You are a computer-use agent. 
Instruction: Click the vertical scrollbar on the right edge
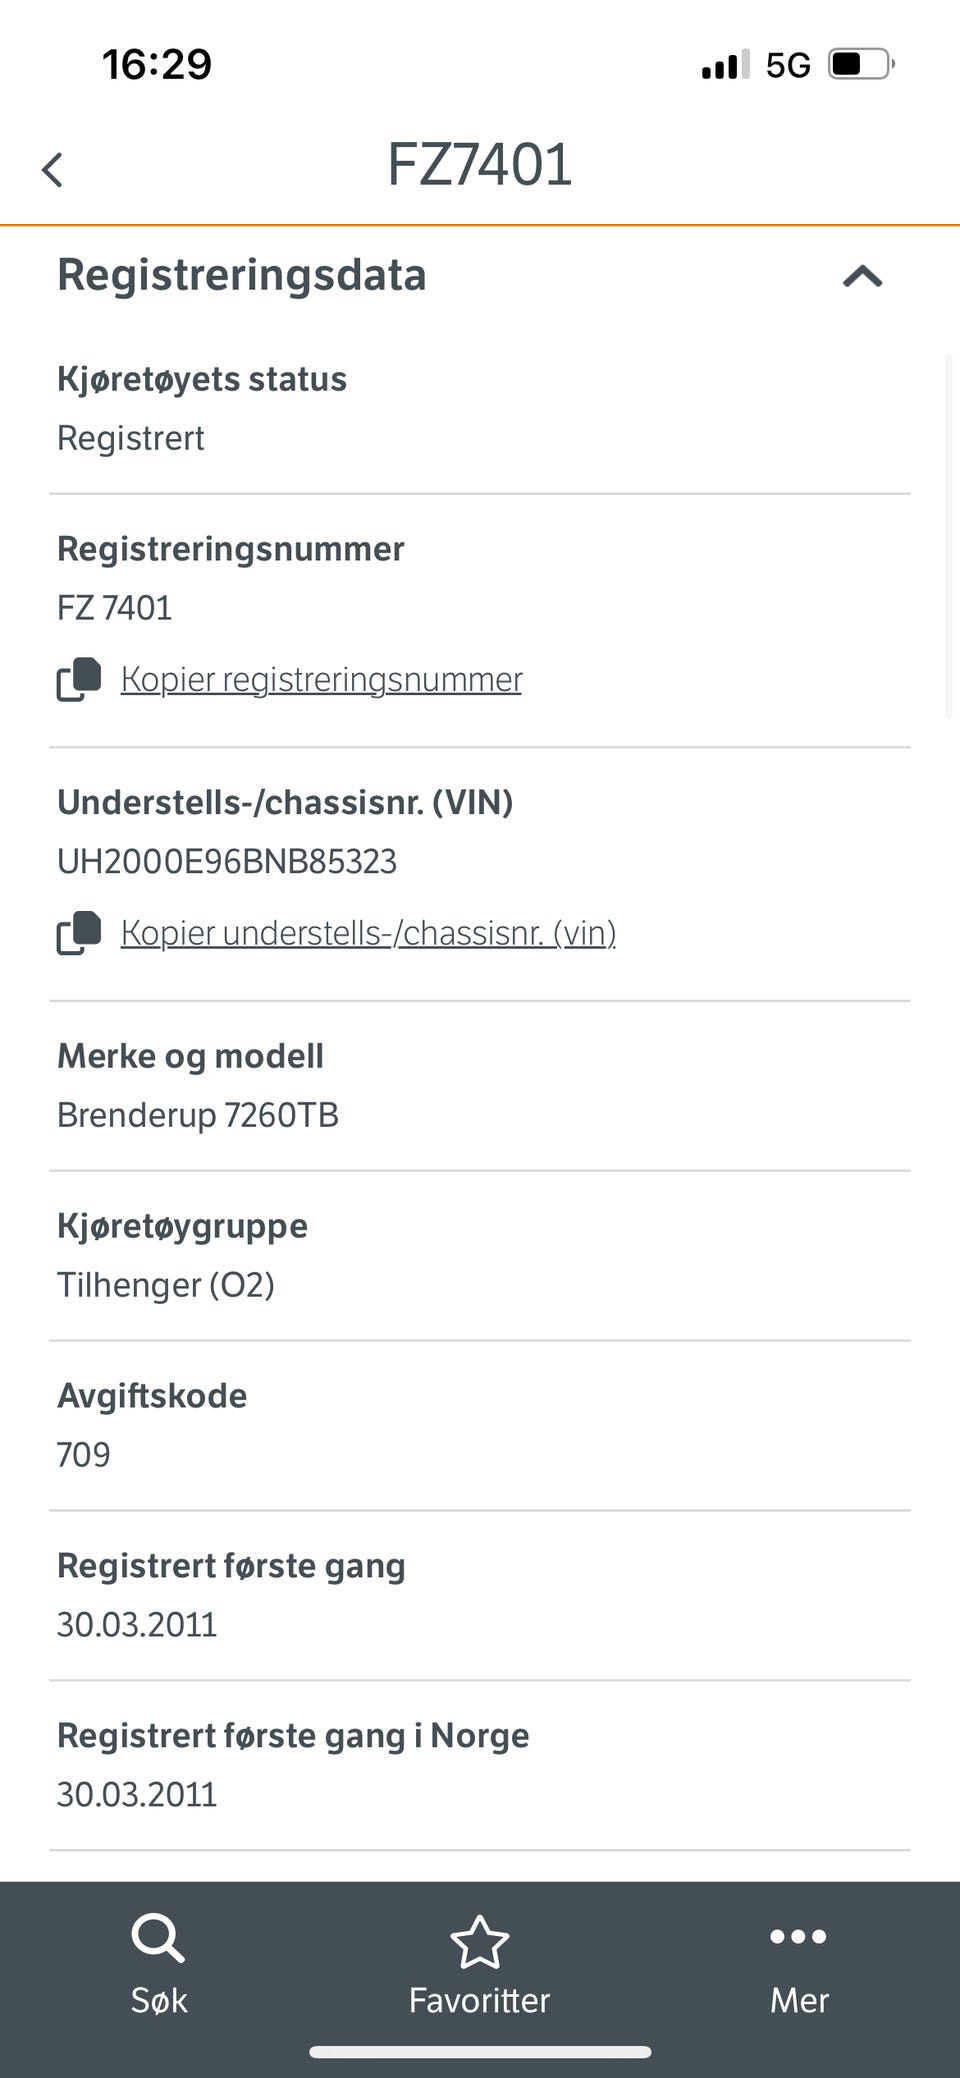[949, 535]
